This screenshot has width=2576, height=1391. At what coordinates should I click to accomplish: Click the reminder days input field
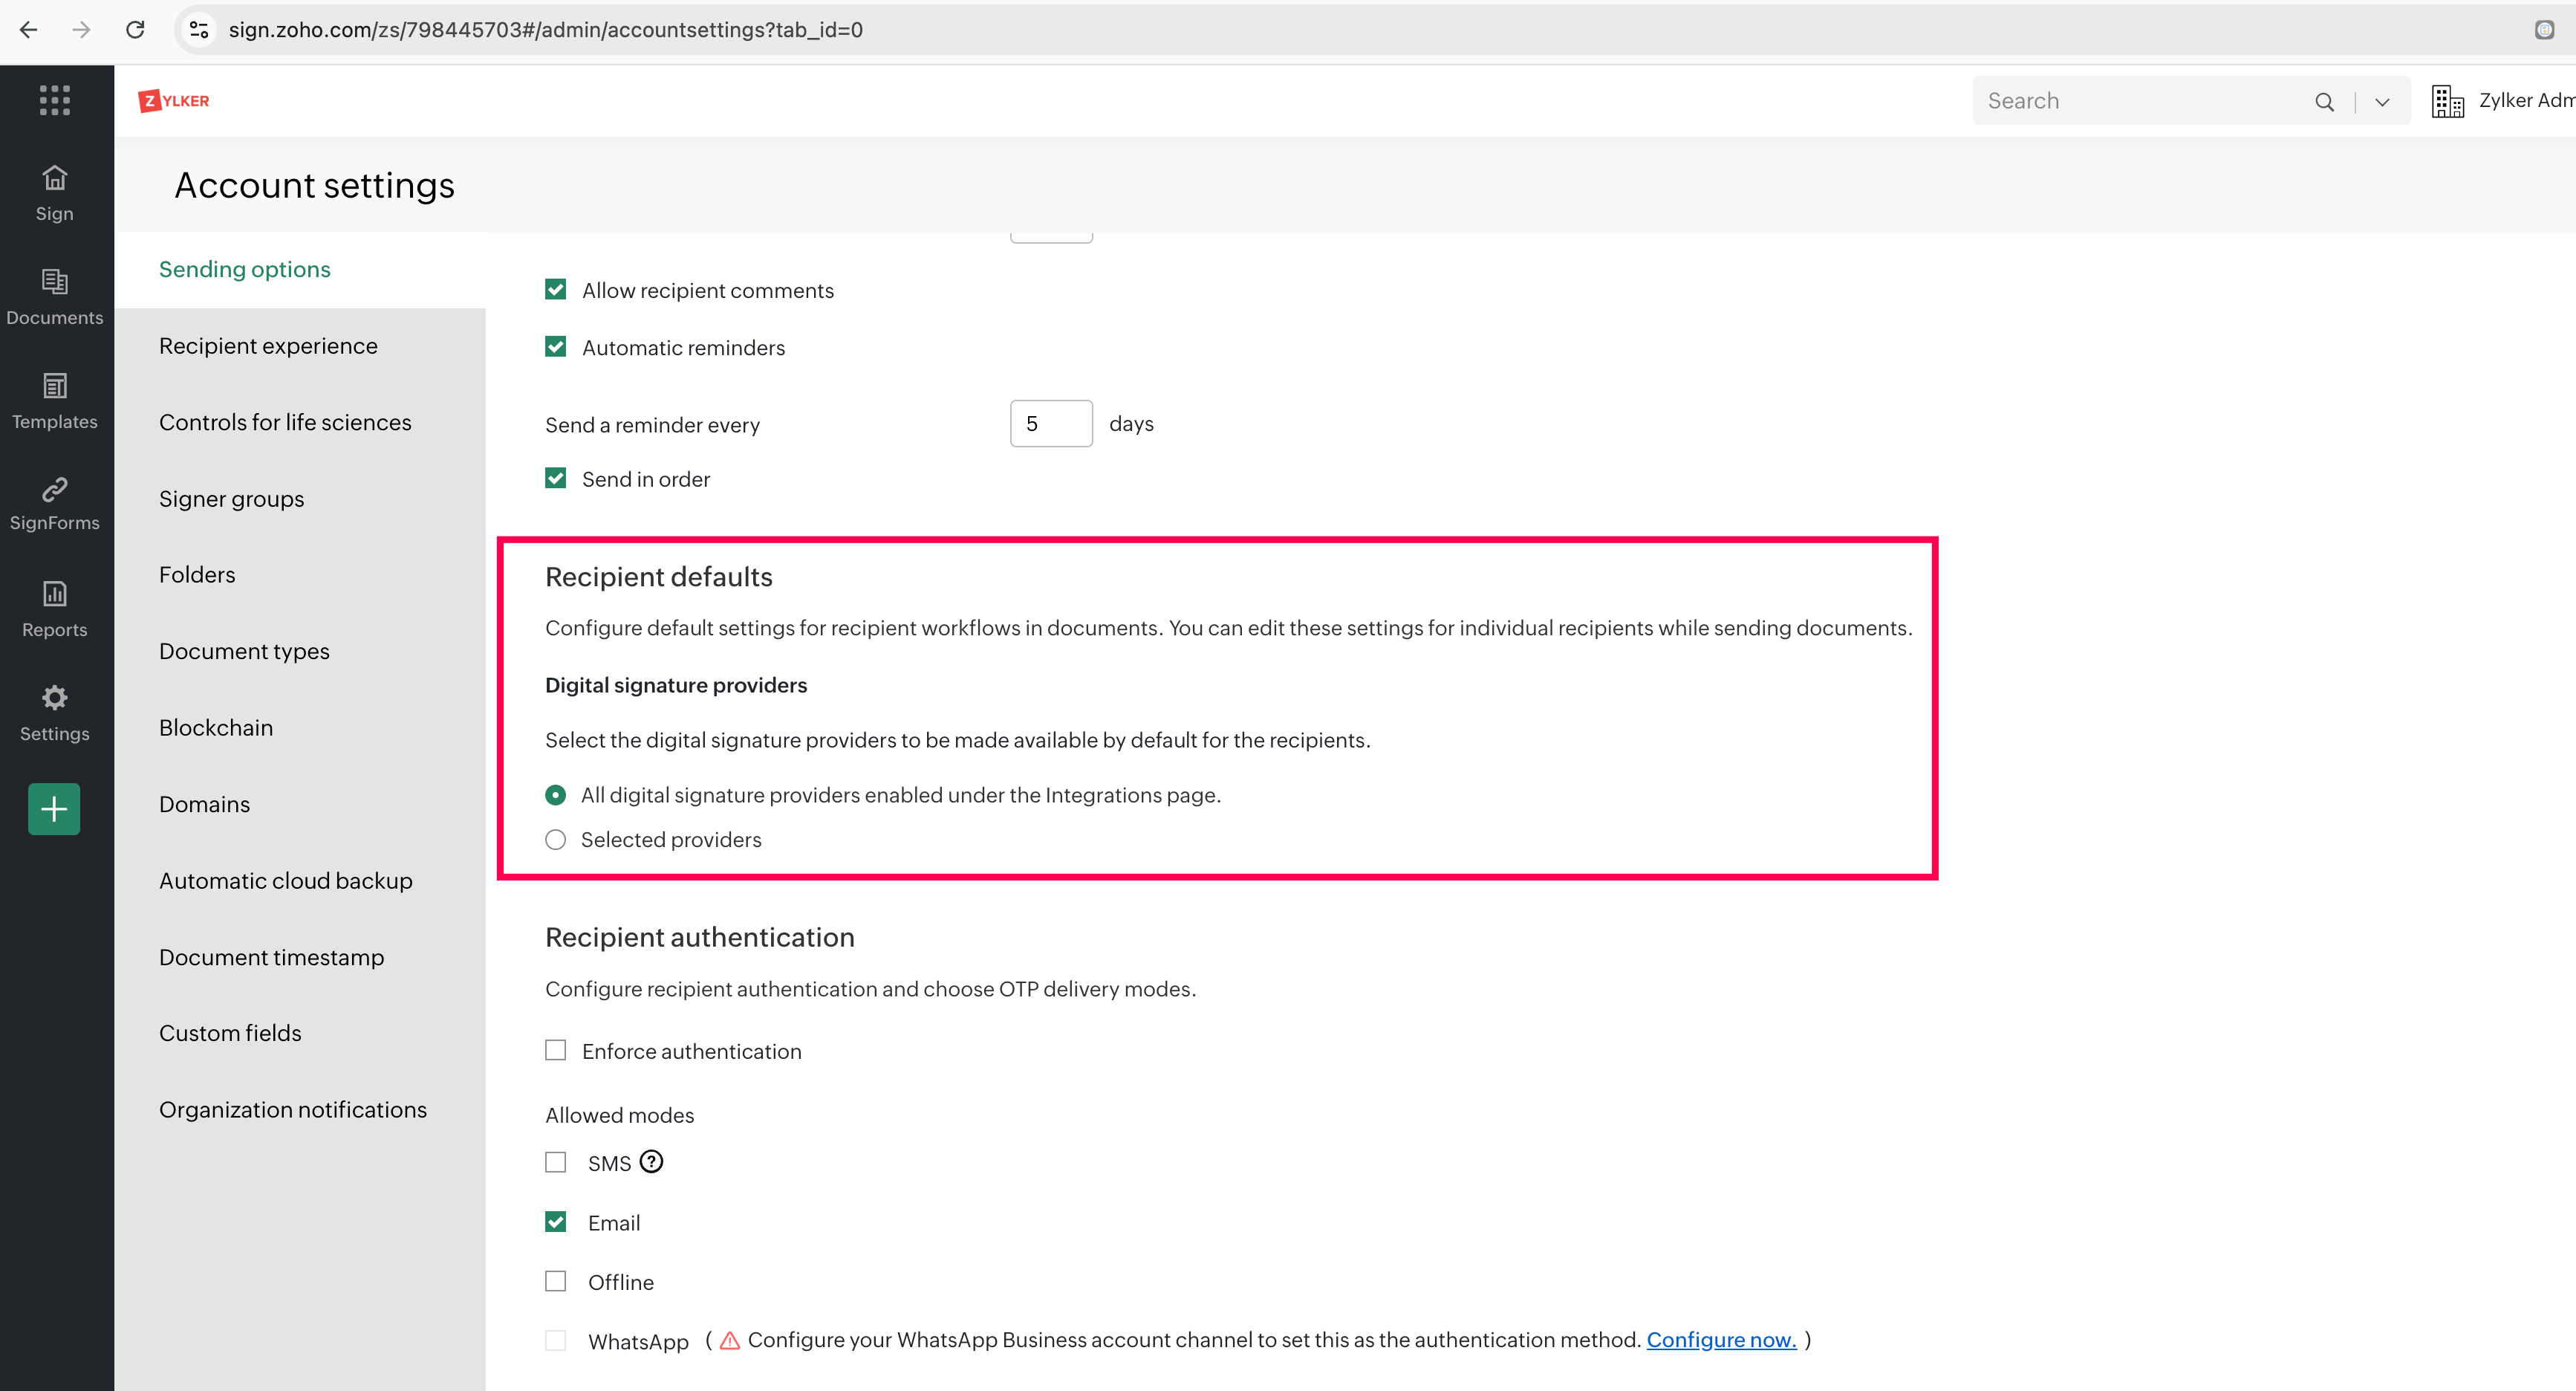1050,424
